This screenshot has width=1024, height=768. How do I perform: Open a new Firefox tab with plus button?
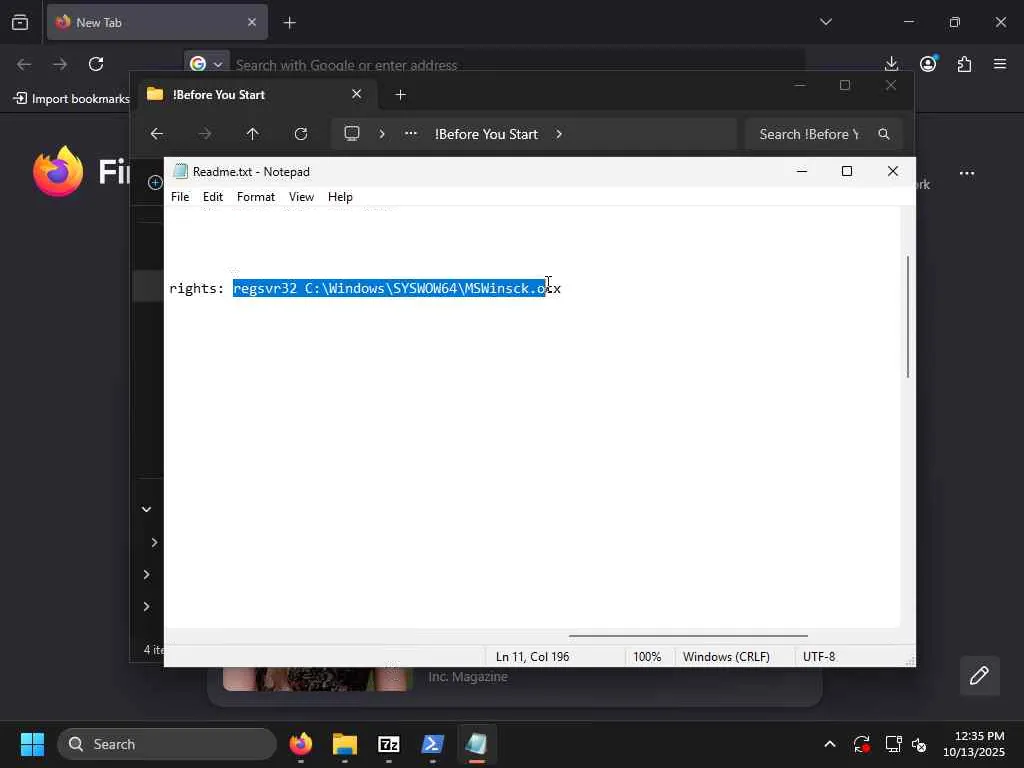coord(289,23)
